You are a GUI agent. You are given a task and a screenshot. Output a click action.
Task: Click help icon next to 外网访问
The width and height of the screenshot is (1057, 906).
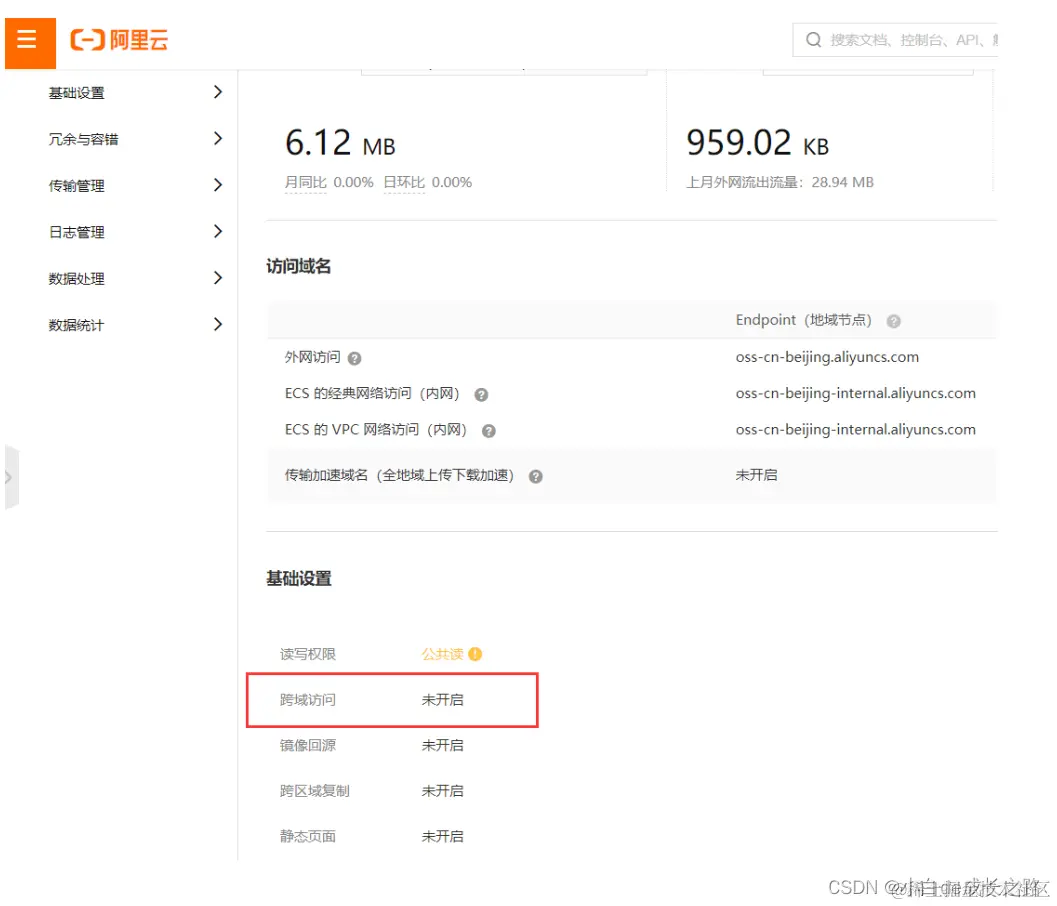[355, 359]
